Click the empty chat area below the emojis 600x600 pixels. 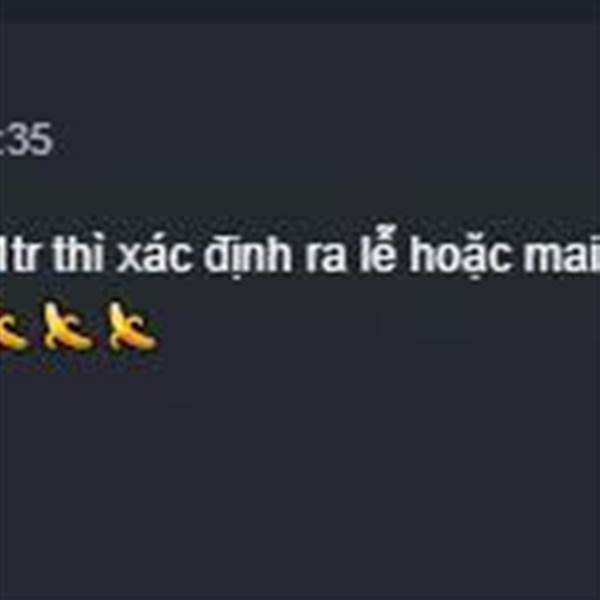tap(300, 478)
